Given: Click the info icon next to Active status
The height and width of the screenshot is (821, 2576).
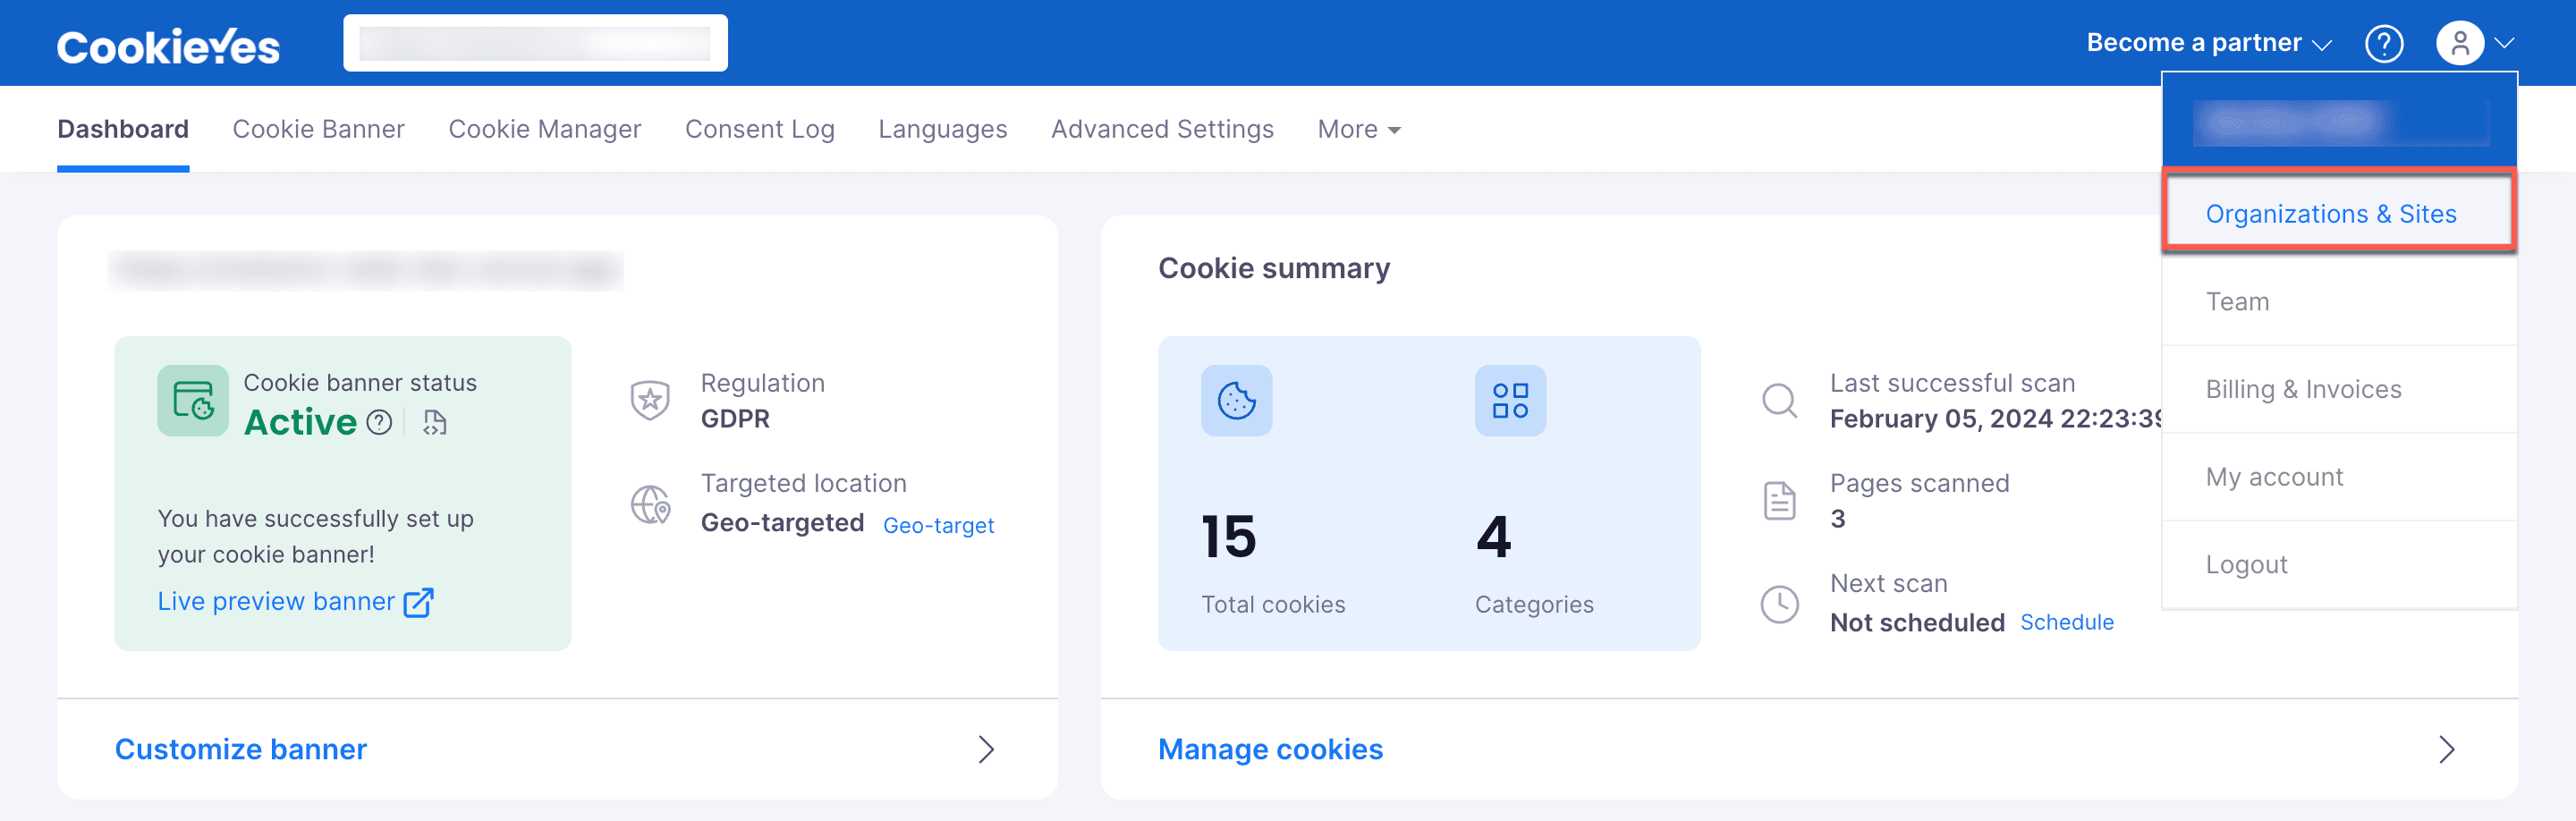Looking at the screenshot, I should point(379,423).
